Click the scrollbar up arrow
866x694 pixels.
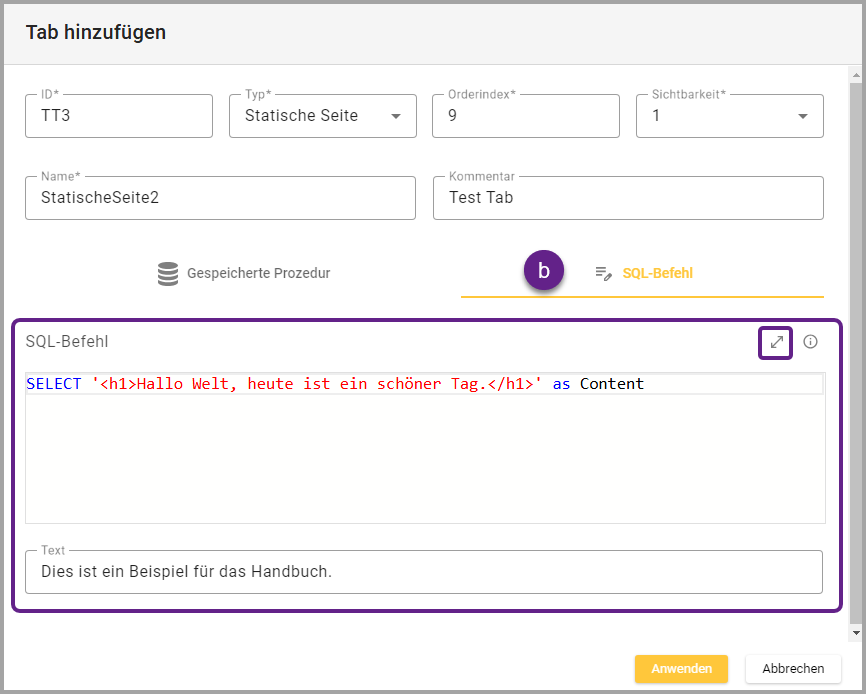click(855, 74)
